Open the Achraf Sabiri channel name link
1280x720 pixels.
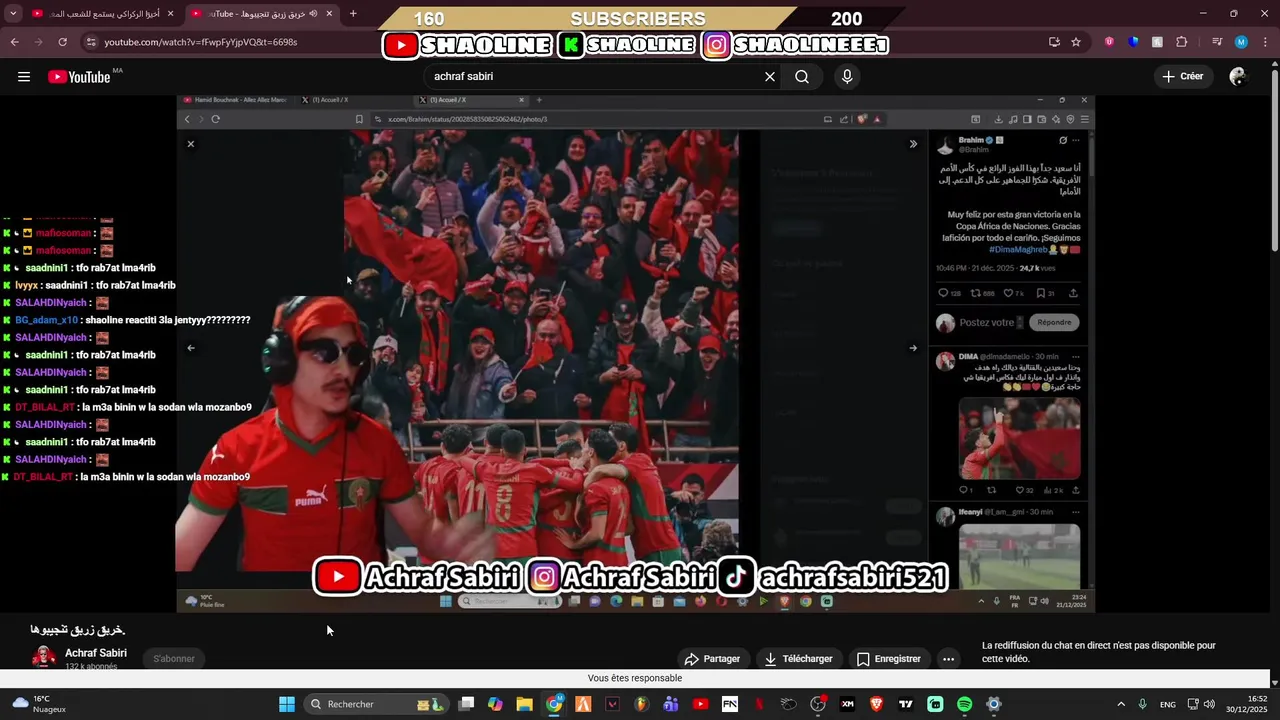click(x=96, y=653)
